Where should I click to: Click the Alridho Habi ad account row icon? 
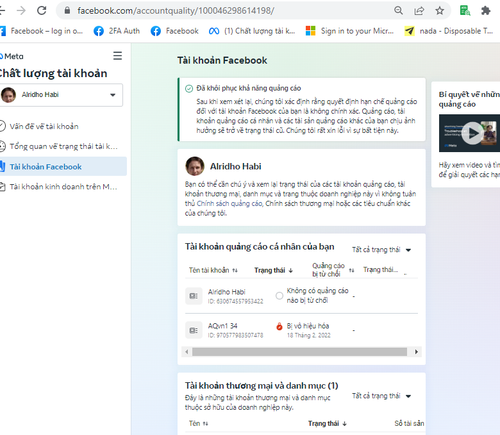194,296
